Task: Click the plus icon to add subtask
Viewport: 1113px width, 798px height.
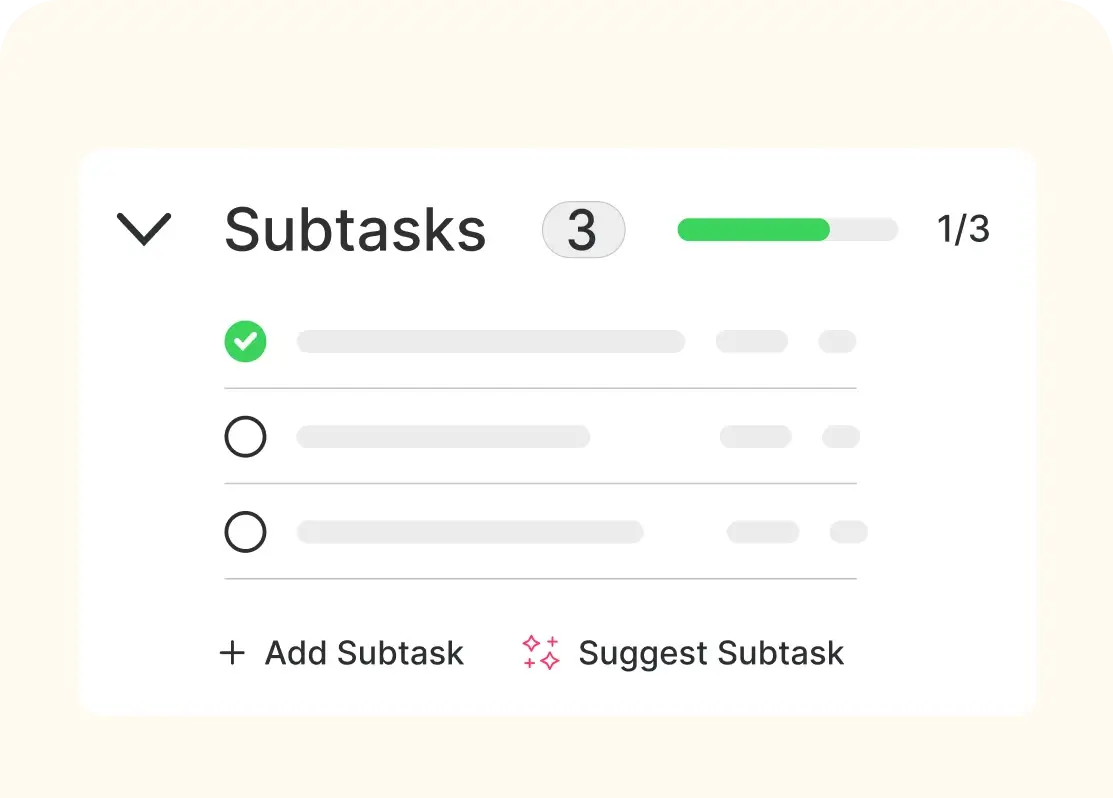Action: pos(232,653)
